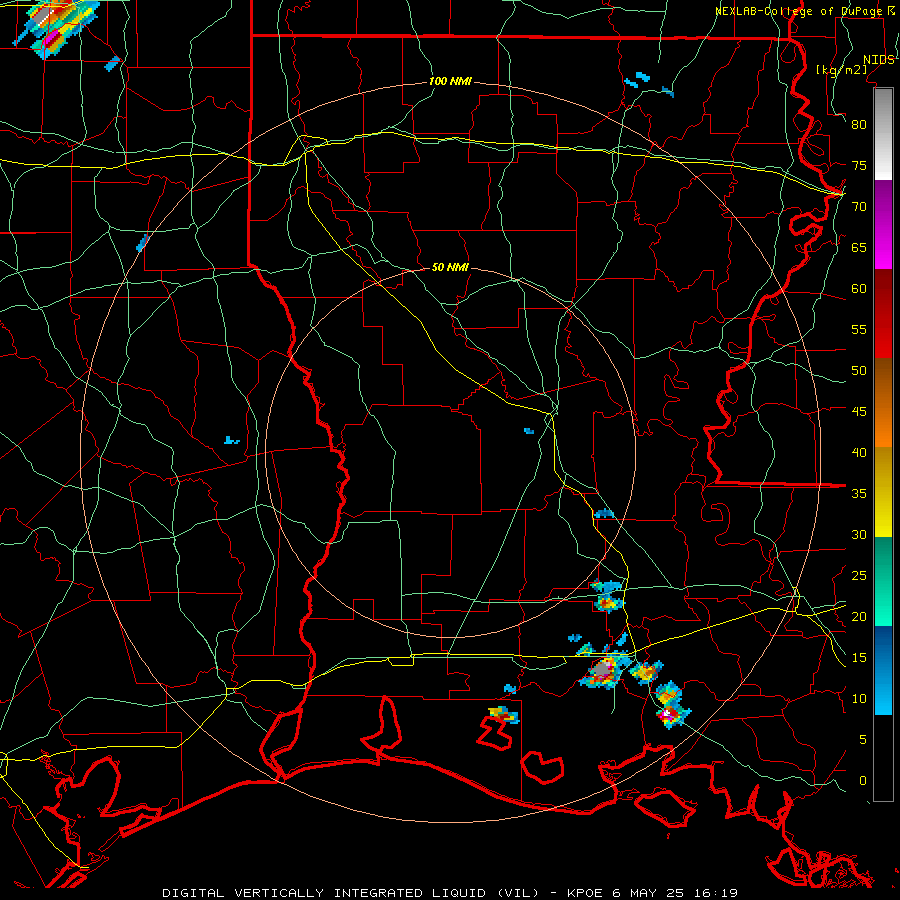Select the yellow segment of the VIL scale
The height and width of the screenshot is (900, 900).
pos(883,492)
